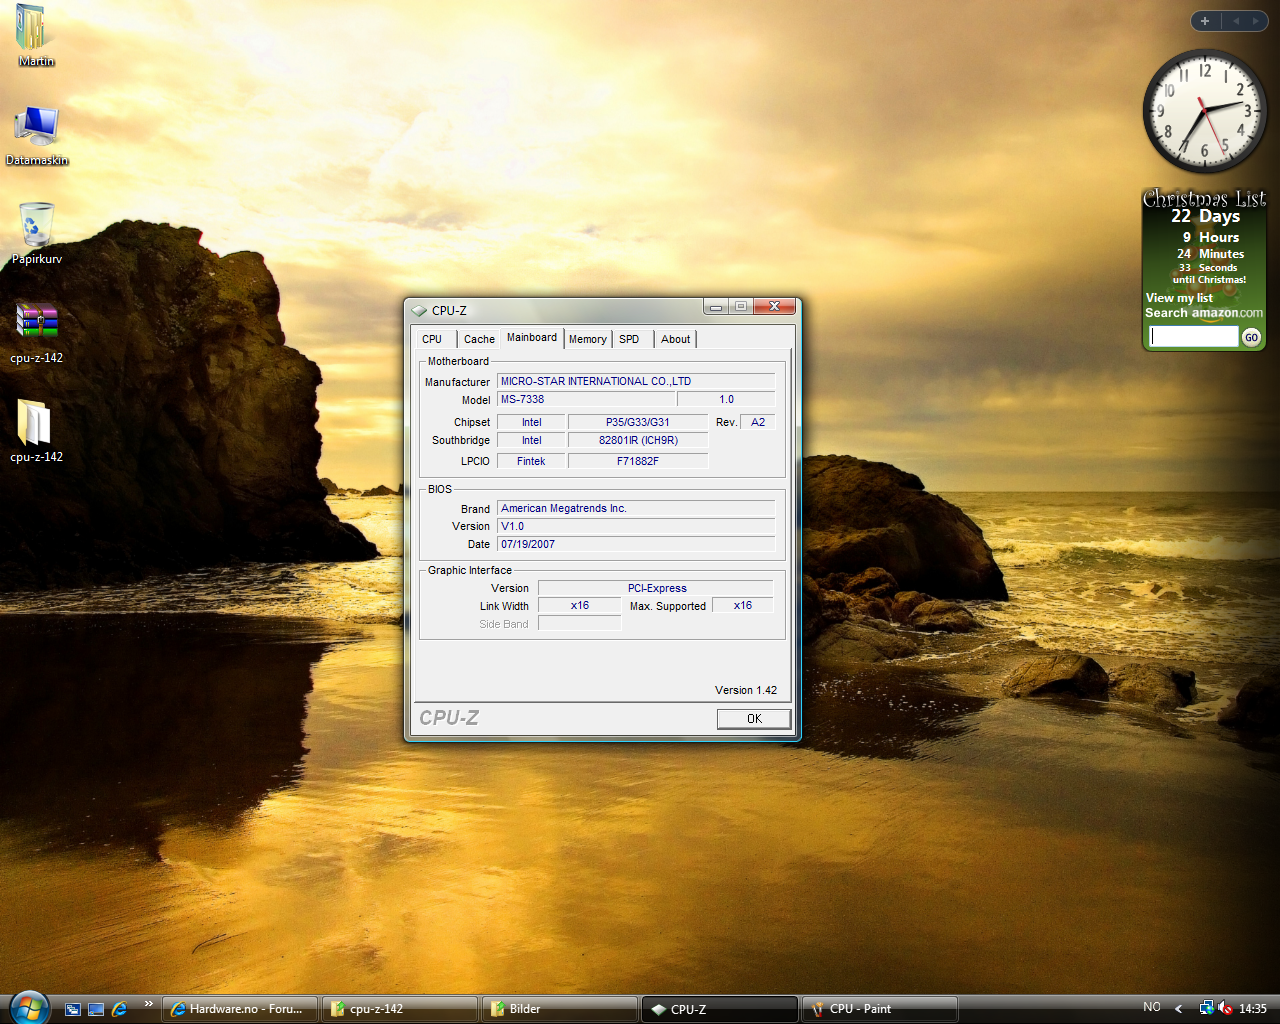1280x1024 pixels.
Task: Click the View my list link
Action: point(1179,298)
